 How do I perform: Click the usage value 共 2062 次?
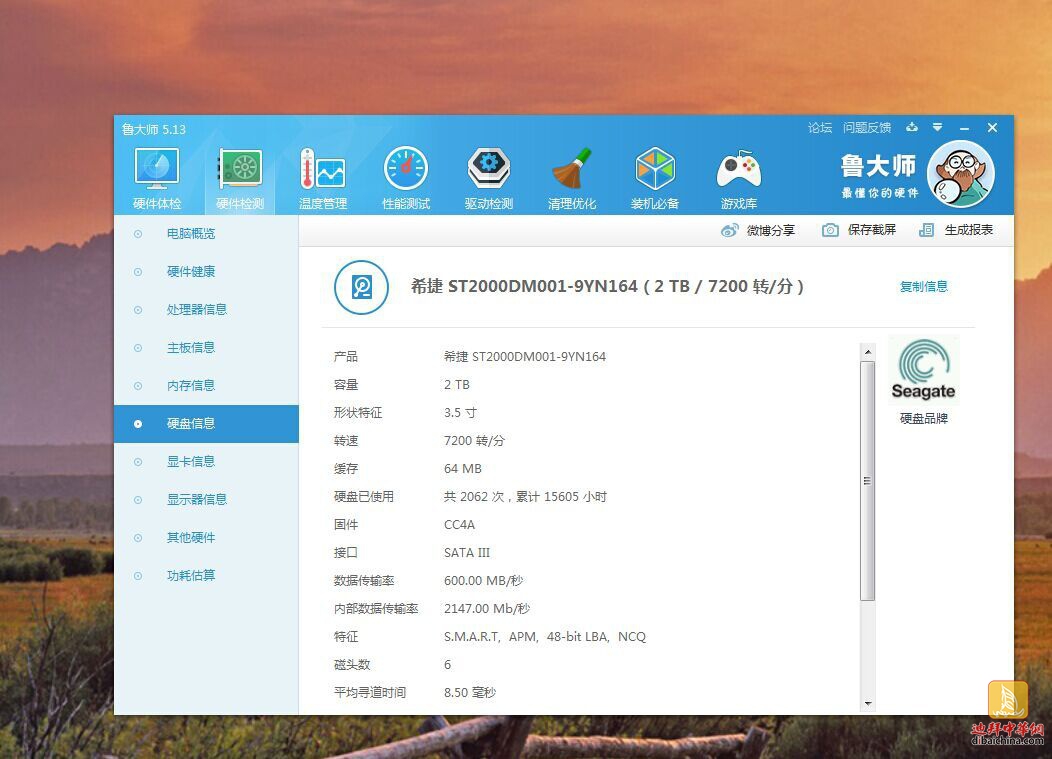(x=525, y=497)
